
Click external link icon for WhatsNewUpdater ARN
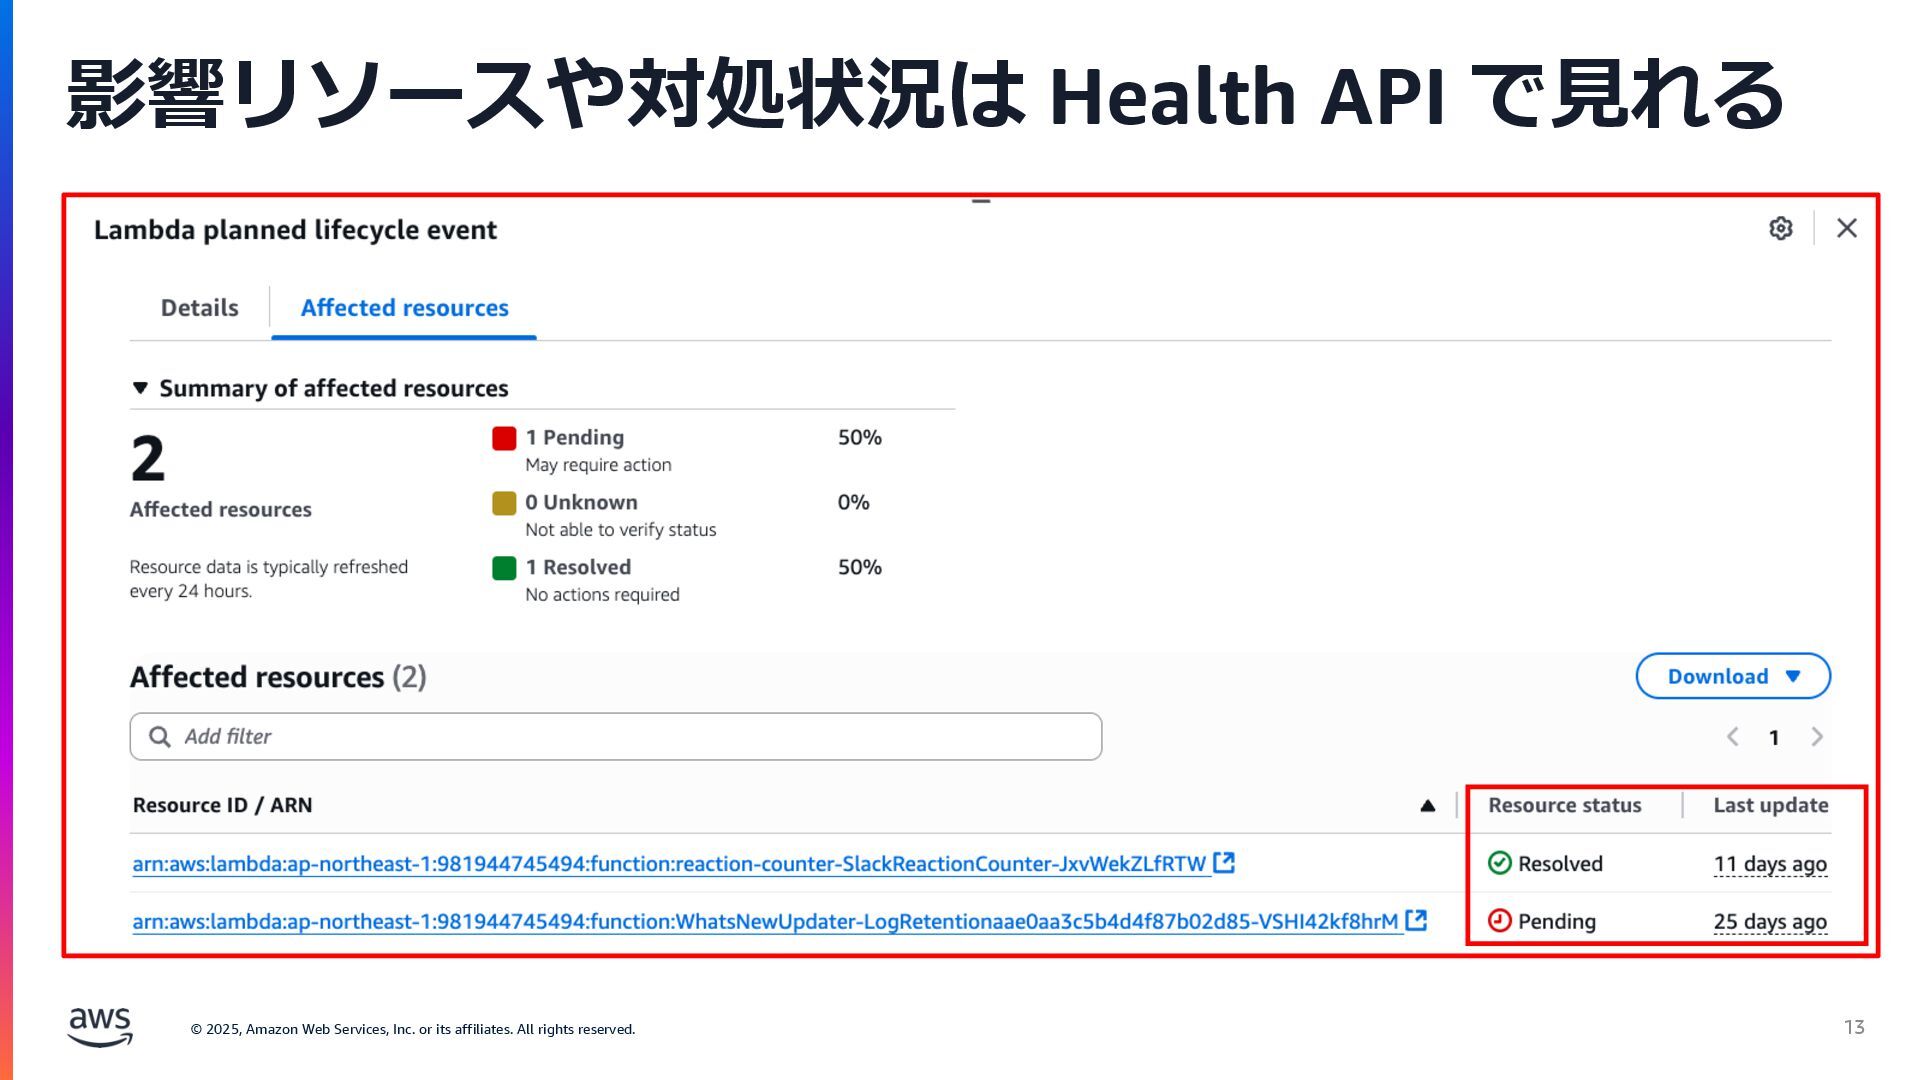(x=1416, y=921)
